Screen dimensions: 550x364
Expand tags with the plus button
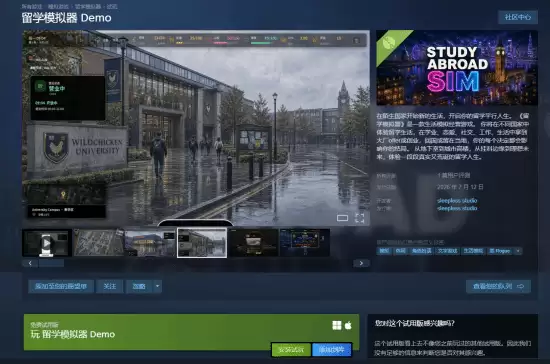pos(518,251)
